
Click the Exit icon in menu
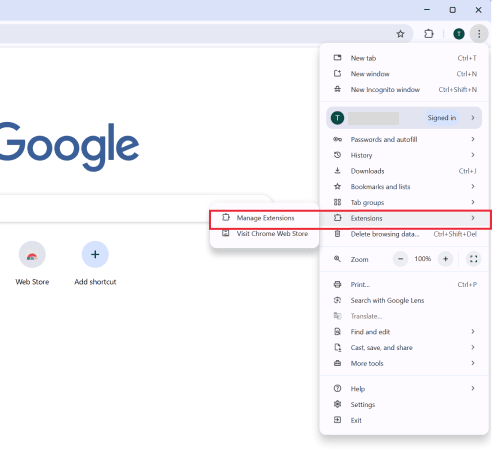pos(337,420)
